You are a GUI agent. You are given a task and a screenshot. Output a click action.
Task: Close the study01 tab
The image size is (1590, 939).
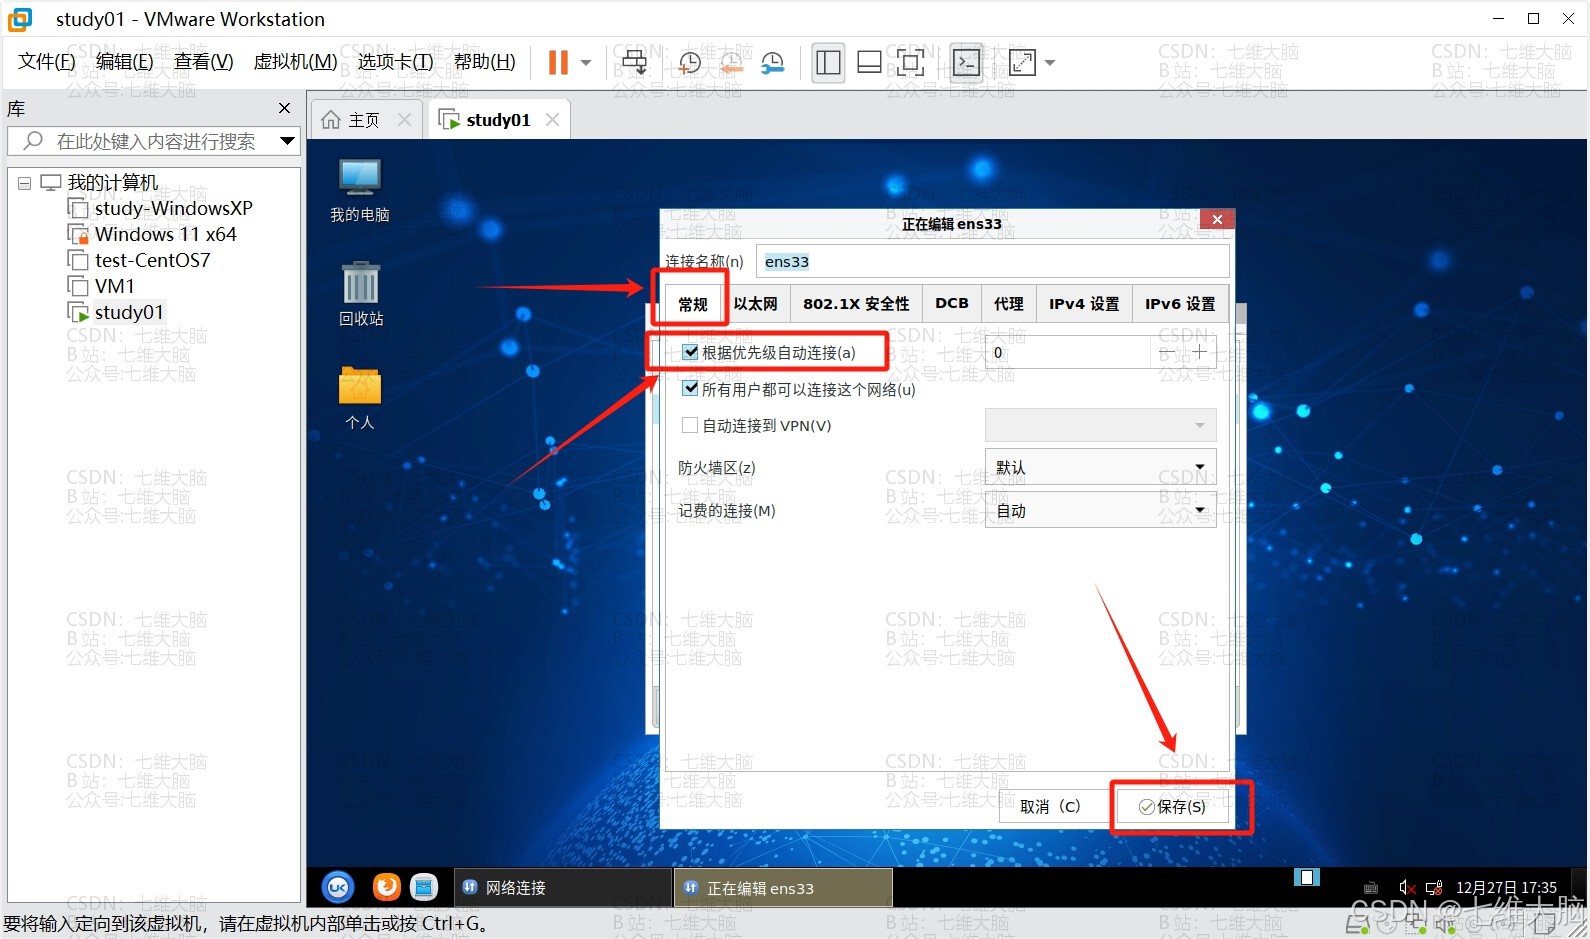(x=552, y=120)
